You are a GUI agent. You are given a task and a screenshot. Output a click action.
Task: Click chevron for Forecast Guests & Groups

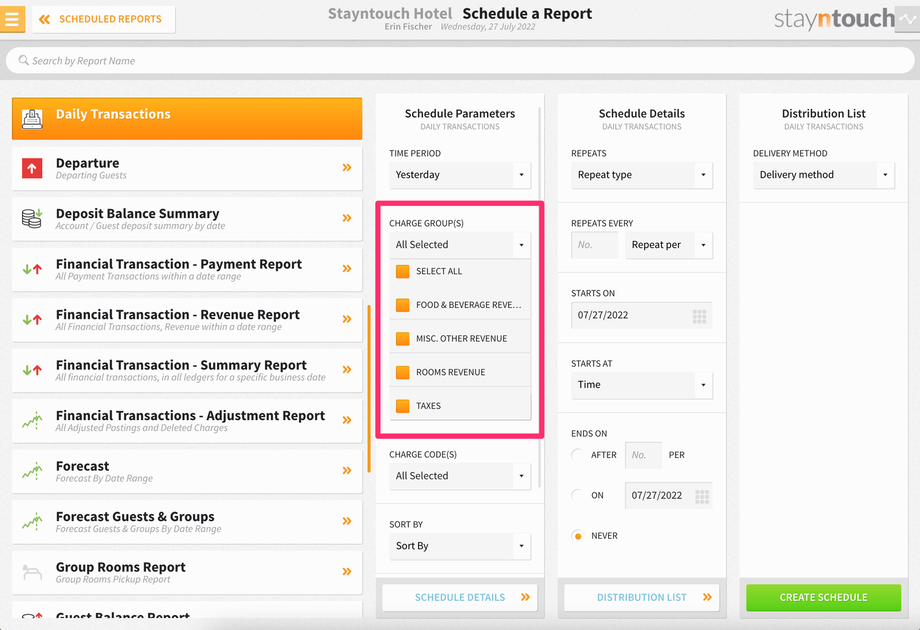pos(347,521)
